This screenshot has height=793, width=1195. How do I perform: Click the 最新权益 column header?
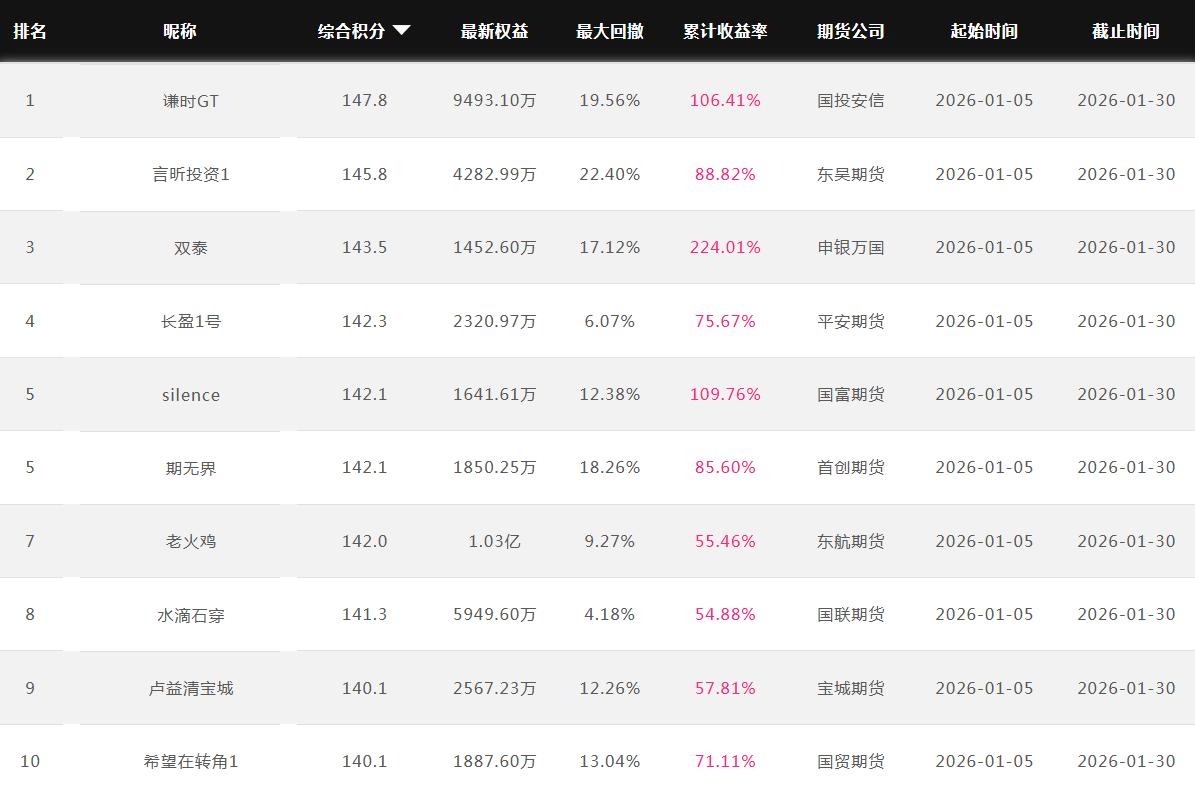point(494,31)
